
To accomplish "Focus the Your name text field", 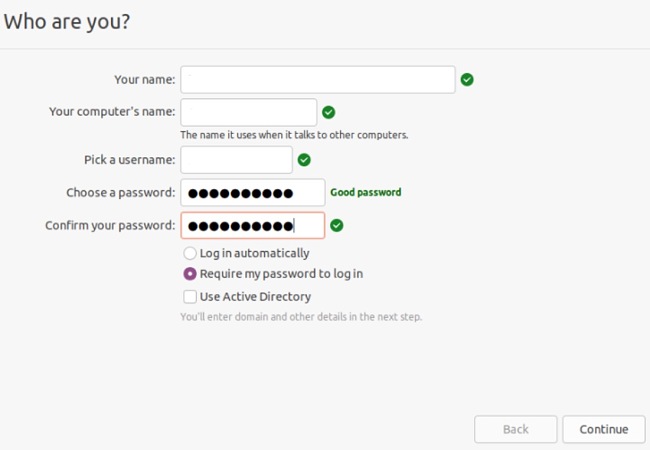I will tap(318, 80).
